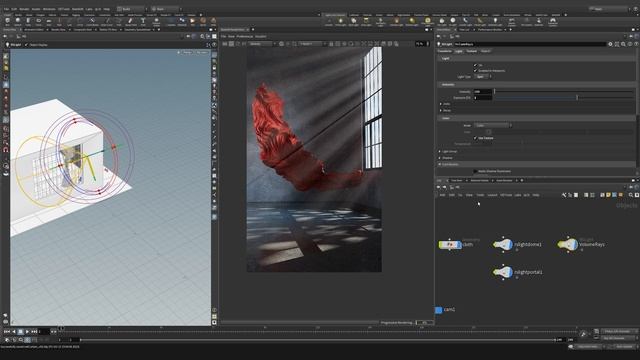Add a Camera from the lights shelf
This screenshot has width=640, height=360.
pyautogui.click(x=329, y=21)
